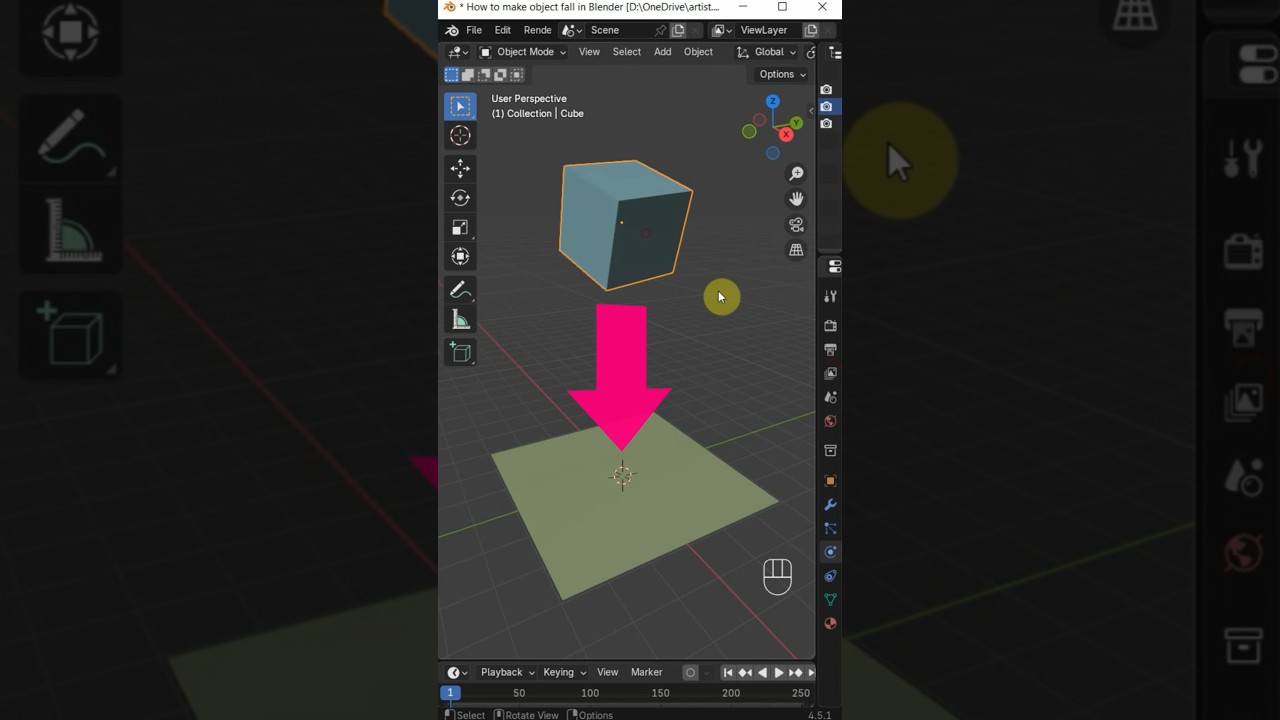Toggle first camera render icon in outliner
The height and width of the screenshot is (720, 1280).
826,90
